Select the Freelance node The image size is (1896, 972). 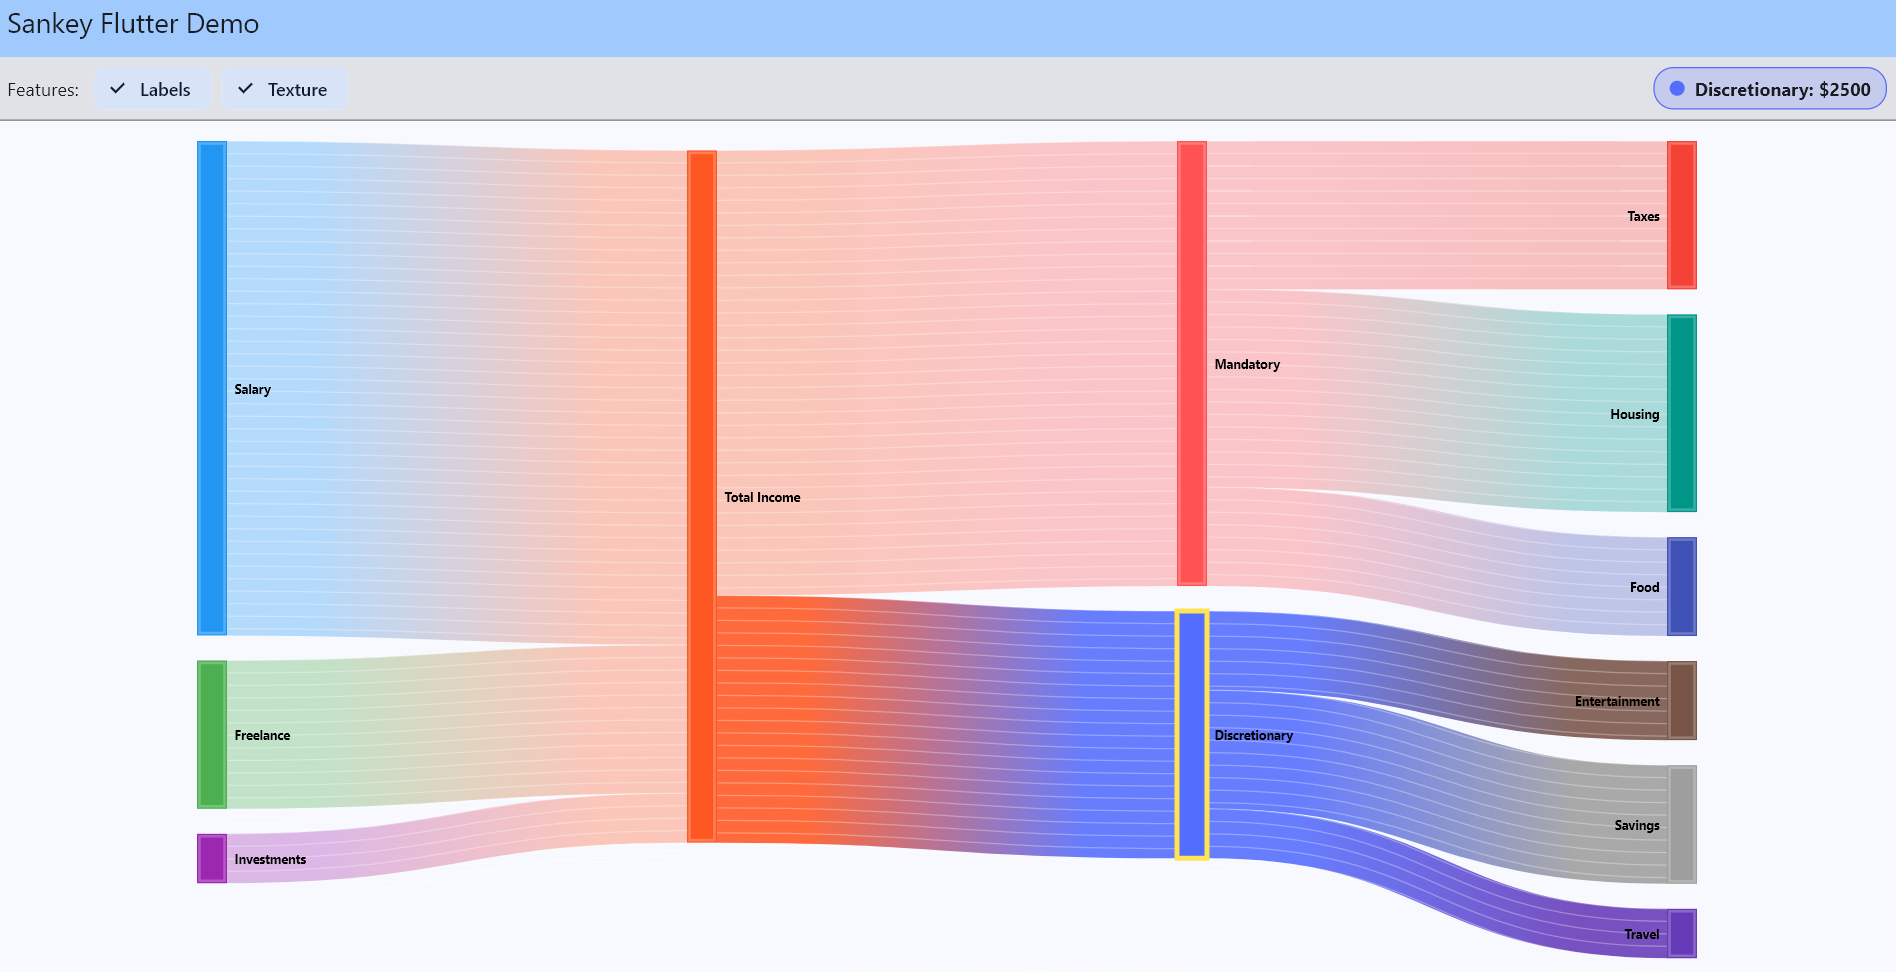coord(211,734)
